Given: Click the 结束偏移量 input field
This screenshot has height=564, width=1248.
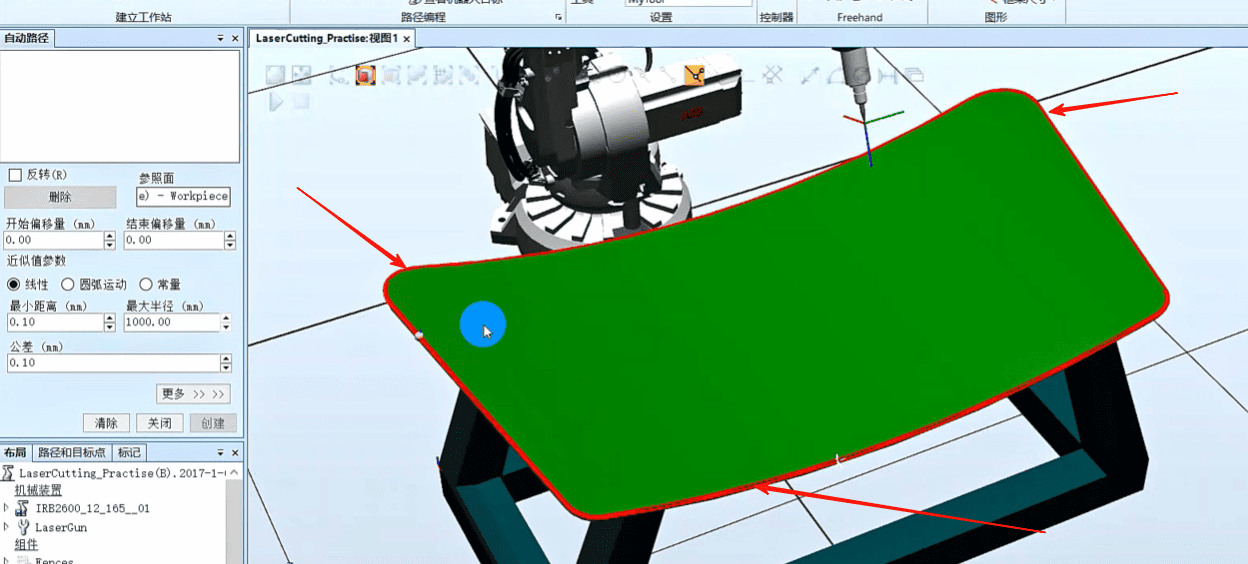Looking at the screenshot, I should tap(174, 241).
